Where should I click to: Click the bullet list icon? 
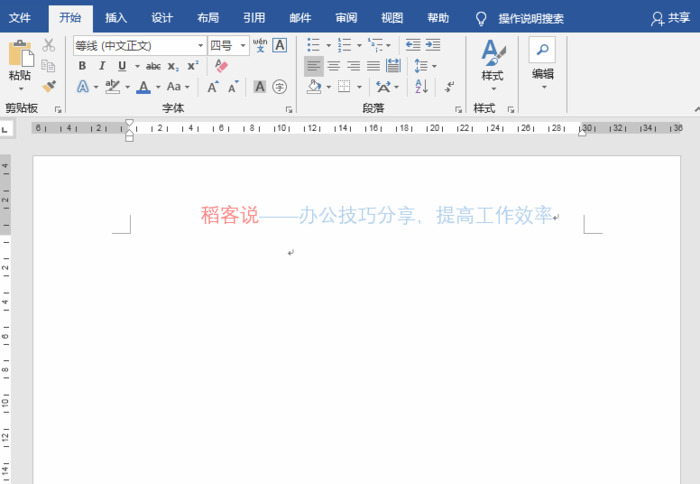point(313,45)
